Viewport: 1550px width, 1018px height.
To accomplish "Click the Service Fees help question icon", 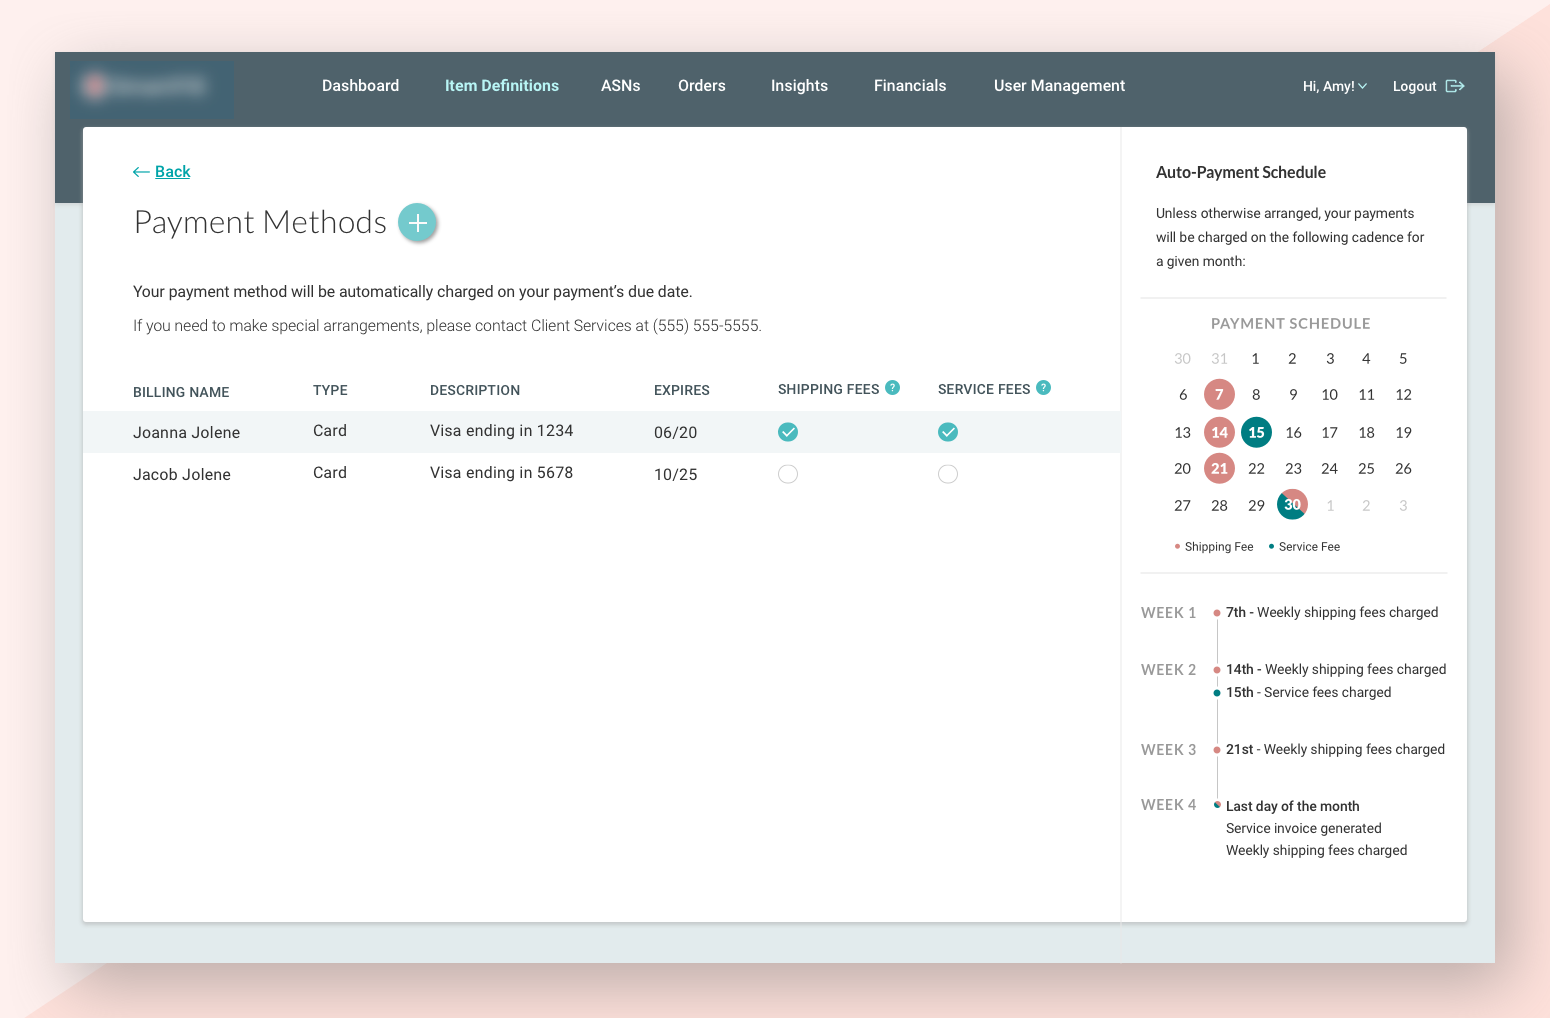I will 1043,388.
